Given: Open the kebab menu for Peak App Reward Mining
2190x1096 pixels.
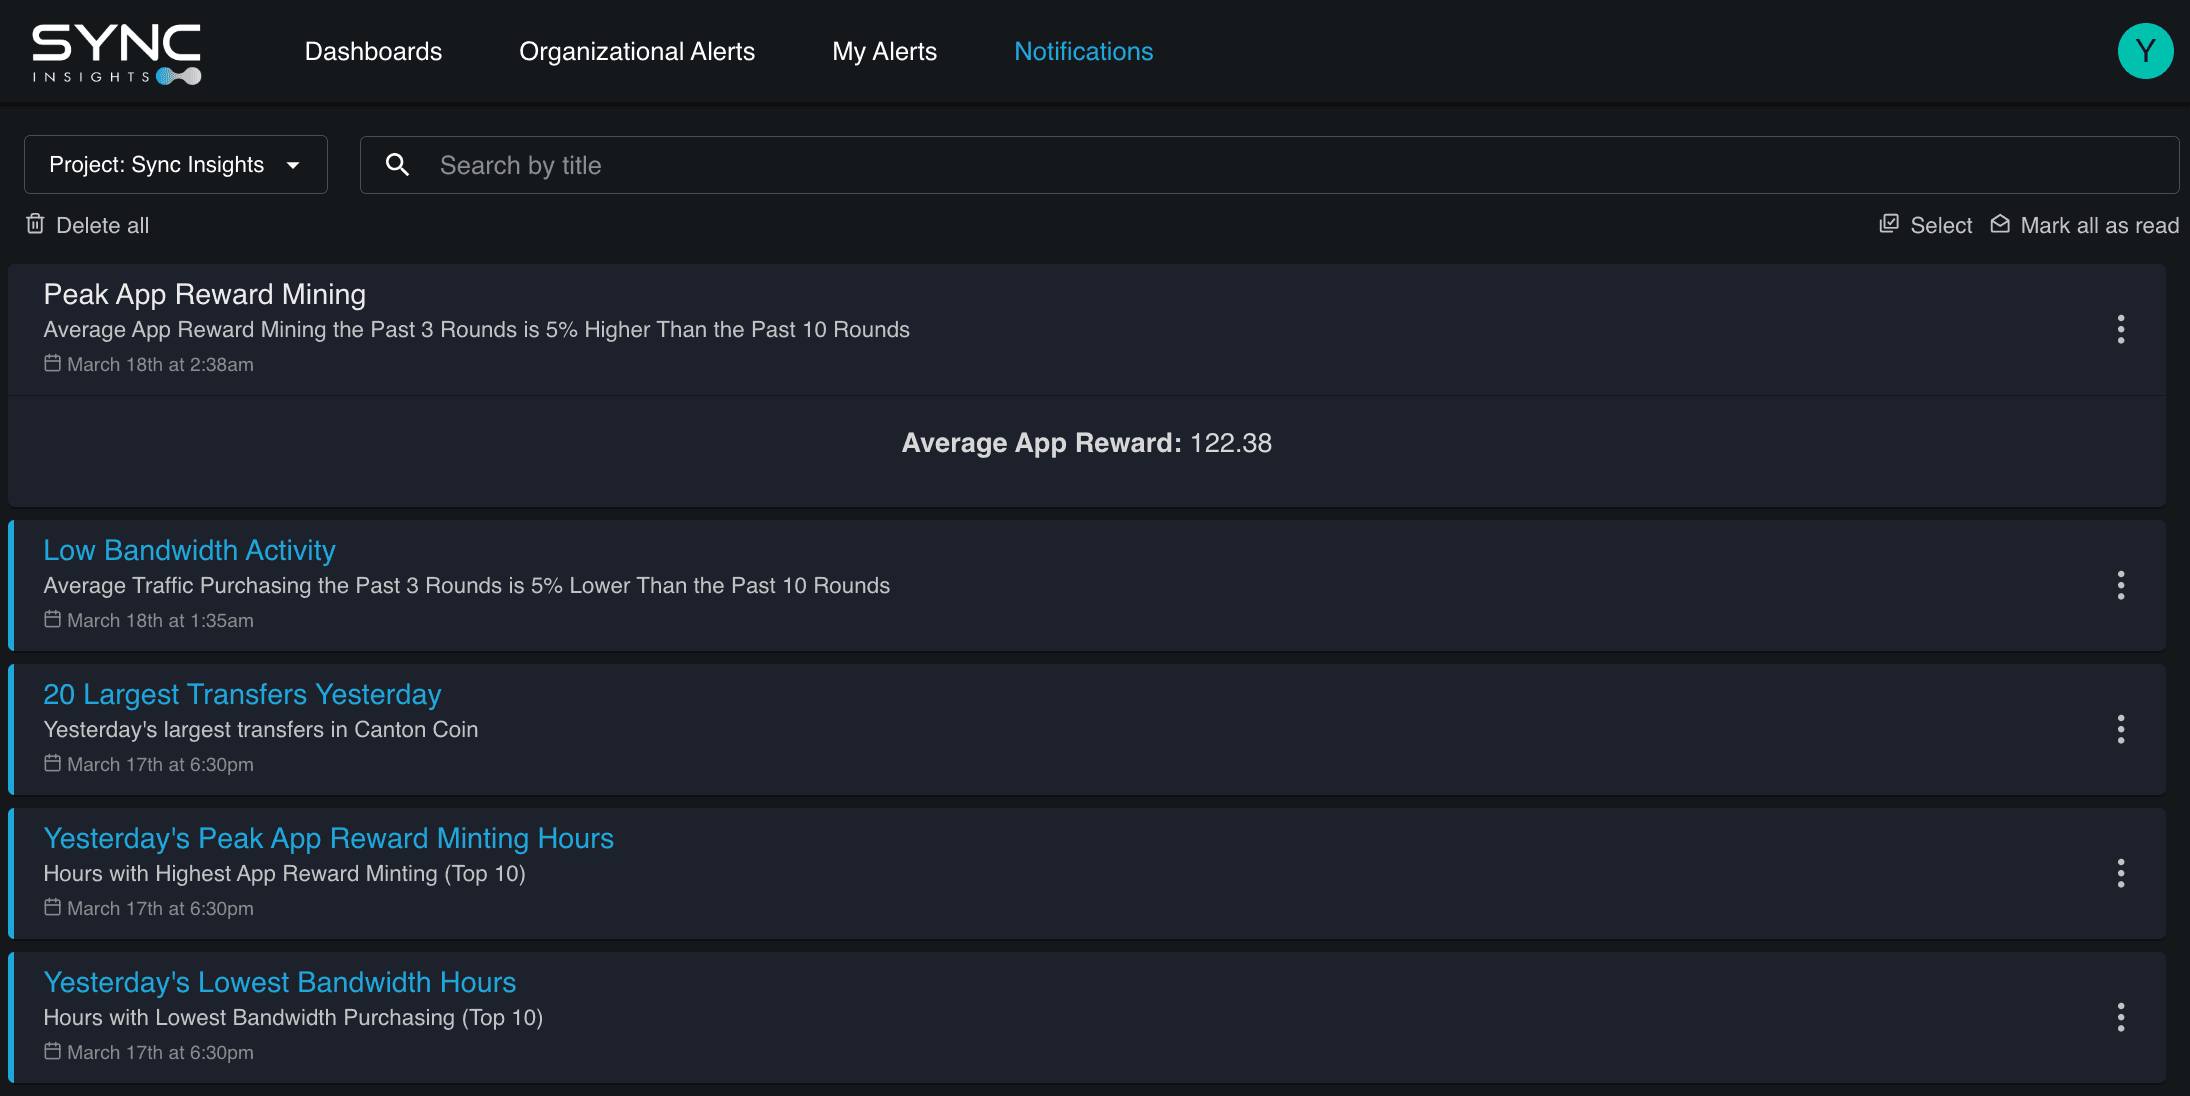Looking at the screenshot, I should coord(2121,329).
